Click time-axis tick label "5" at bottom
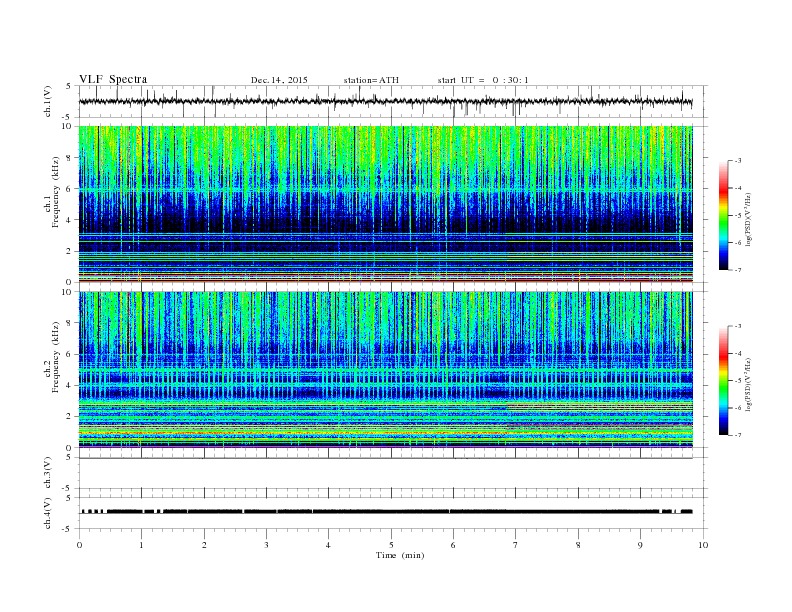The height and width of the screenshot is (612, 792). [x=391, y=545]
